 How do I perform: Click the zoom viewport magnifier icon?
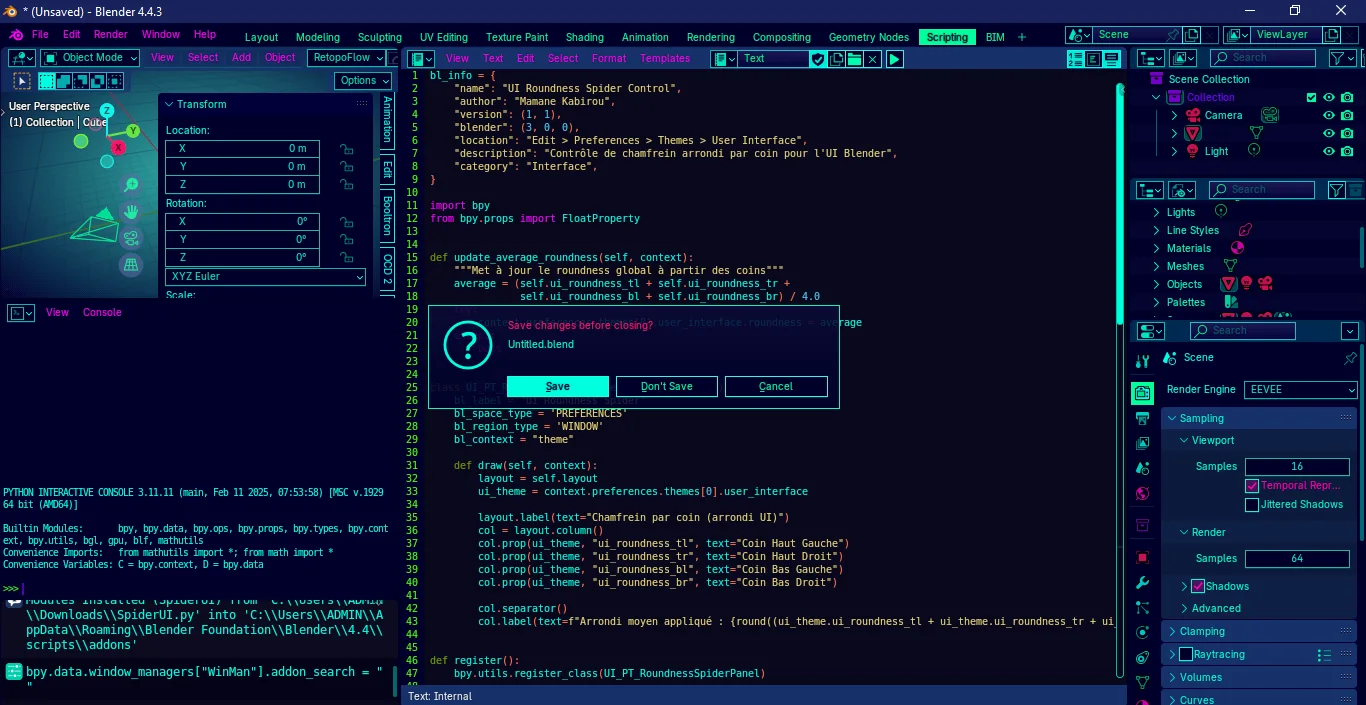pyautogui.click(x=131, y=185)
